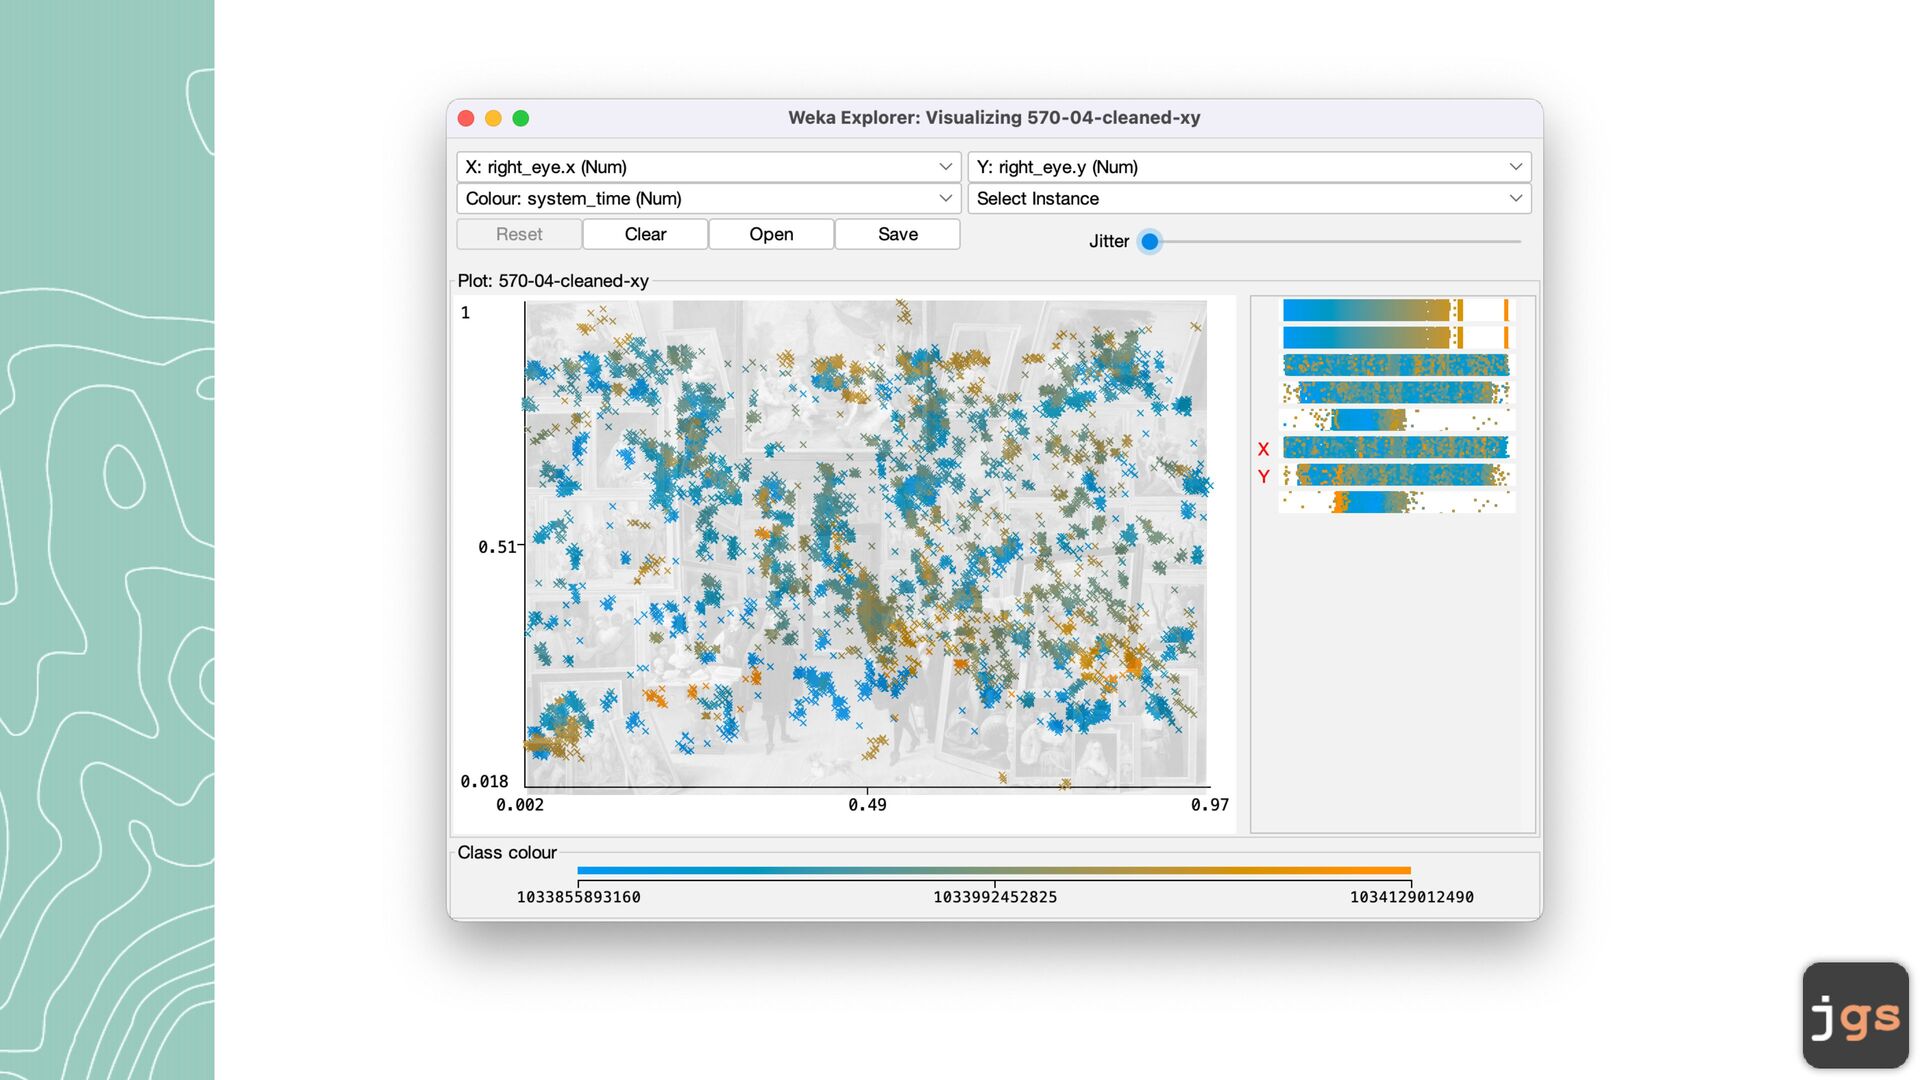Image resolution: width=1920 pixels, height=1080 pixels.
Task: Click the third attribute strip in panel
Action: click(x=1396, y=365)
